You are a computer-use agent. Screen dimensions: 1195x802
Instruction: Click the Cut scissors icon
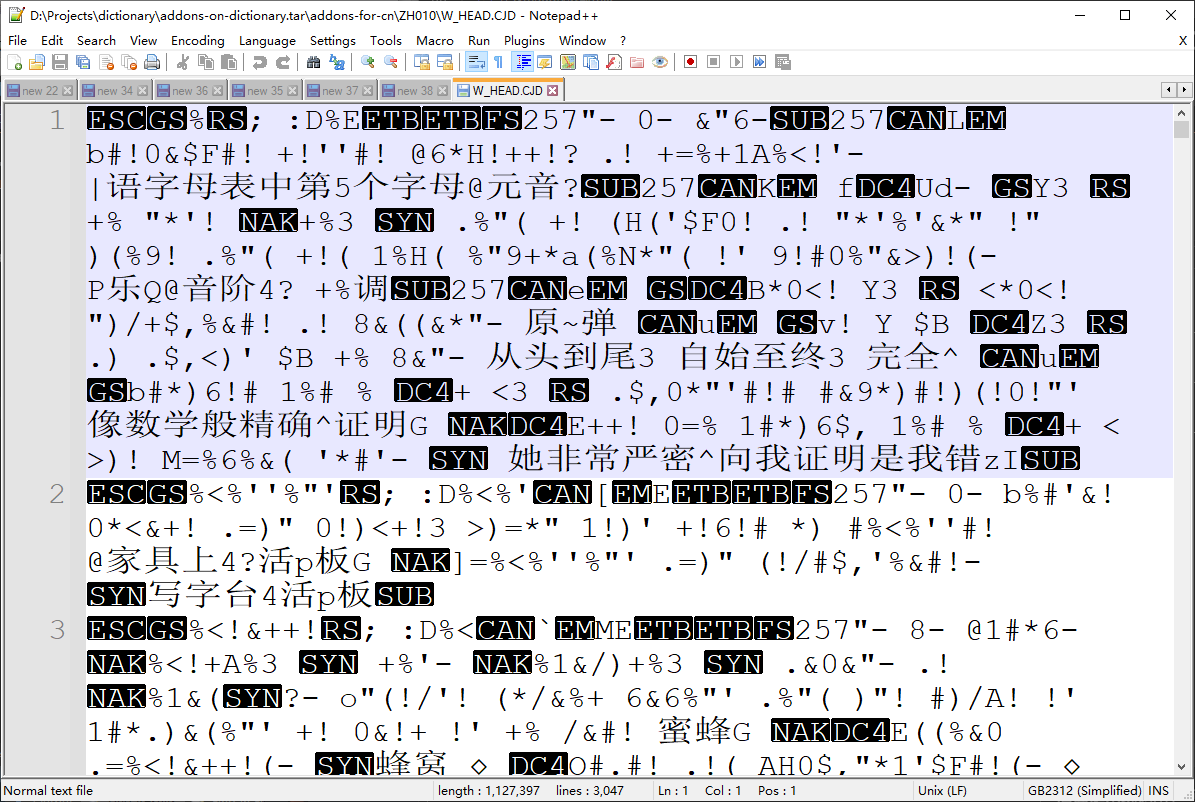[x=183, y=62]
